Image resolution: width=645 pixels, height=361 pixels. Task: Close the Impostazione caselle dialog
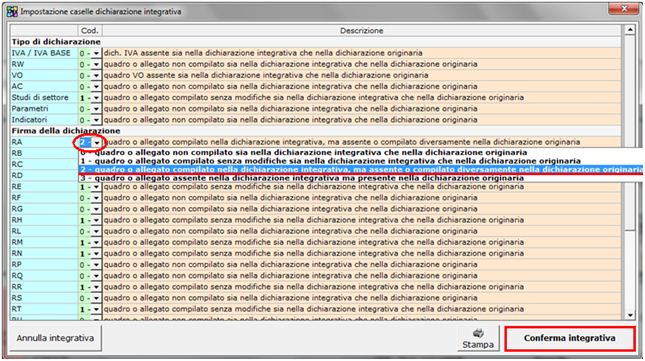[624, 9]
